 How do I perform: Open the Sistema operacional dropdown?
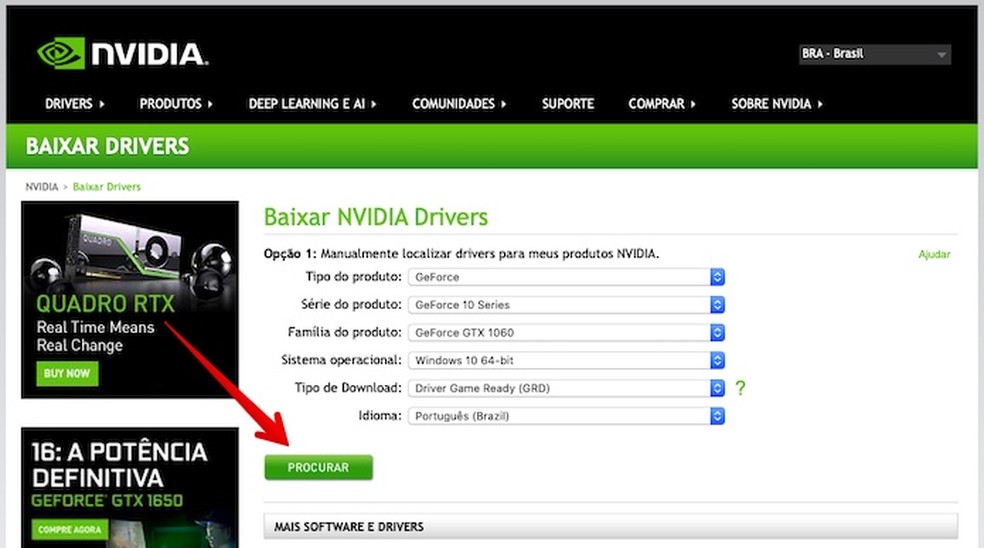[x=565, y=360]
